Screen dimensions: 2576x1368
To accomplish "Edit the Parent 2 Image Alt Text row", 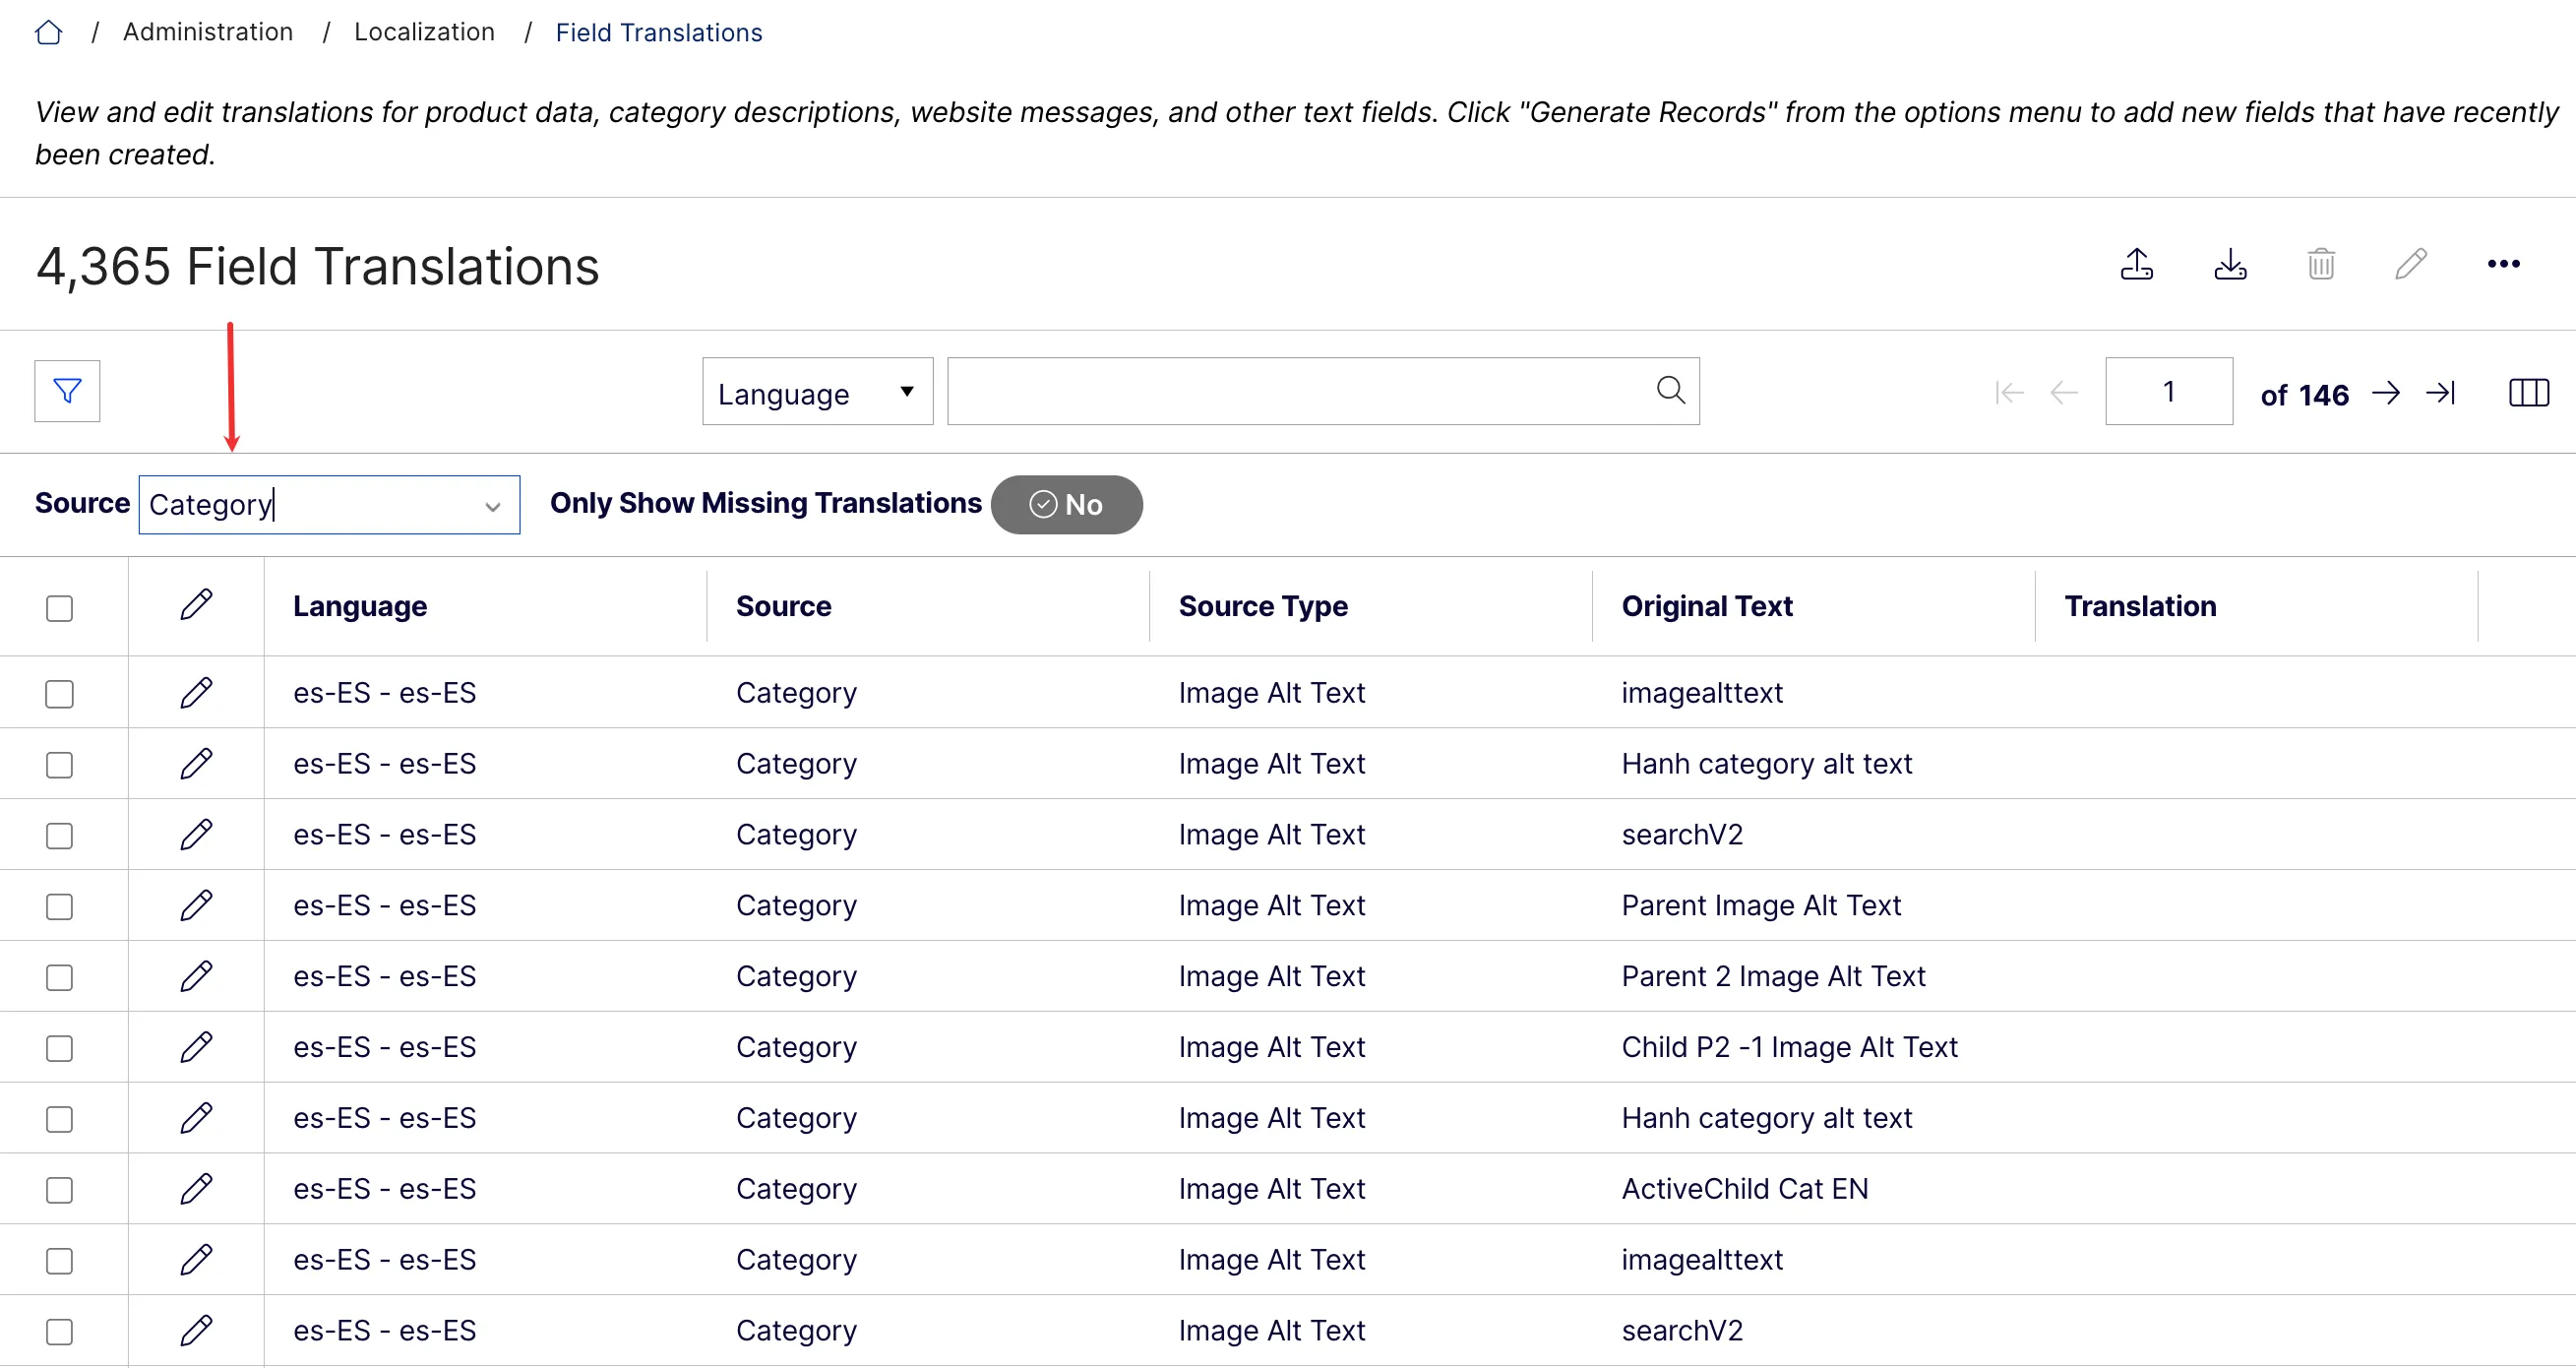I will 196,977.
